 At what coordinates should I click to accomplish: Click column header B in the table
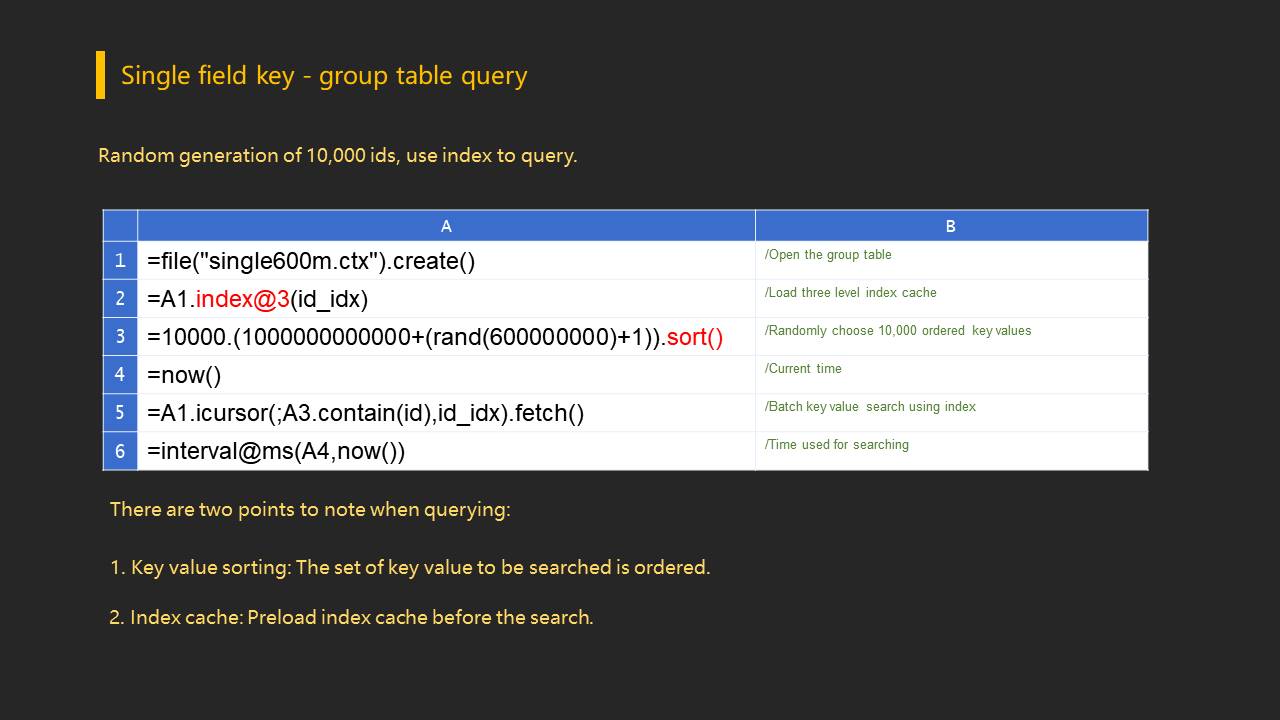(950, 226)
